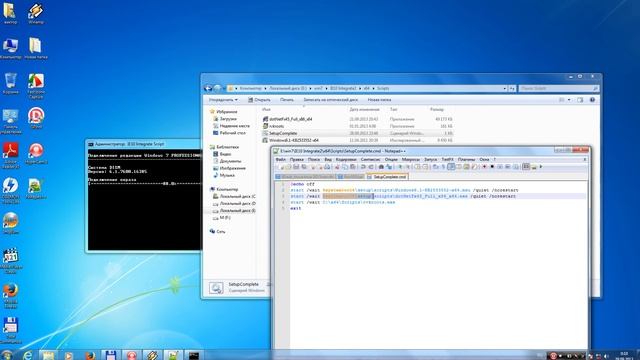Open the HyperCam desktop shortcut
Viewport: 640px width, 360px height.
(36, 154)
